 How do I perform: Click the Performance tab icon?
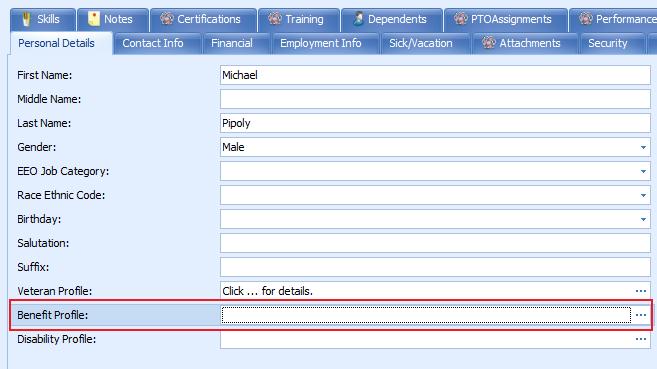point(586,19)
